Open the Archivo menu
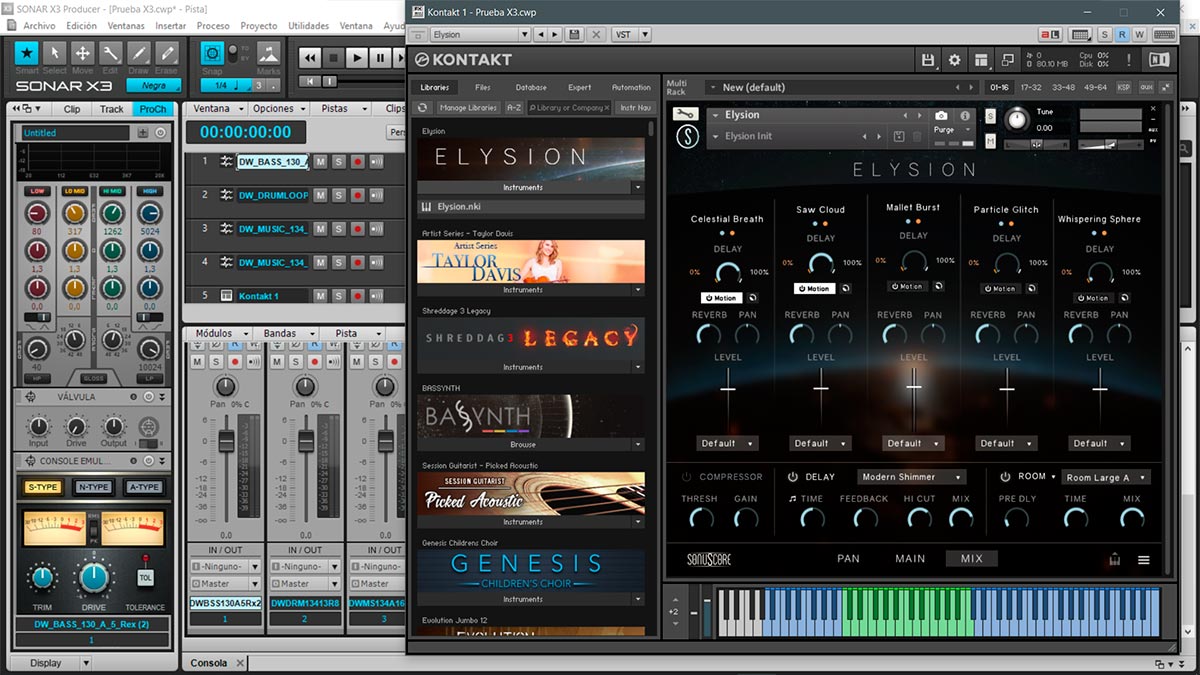Screen dimensions: 1200x675 tap(39, 25)
